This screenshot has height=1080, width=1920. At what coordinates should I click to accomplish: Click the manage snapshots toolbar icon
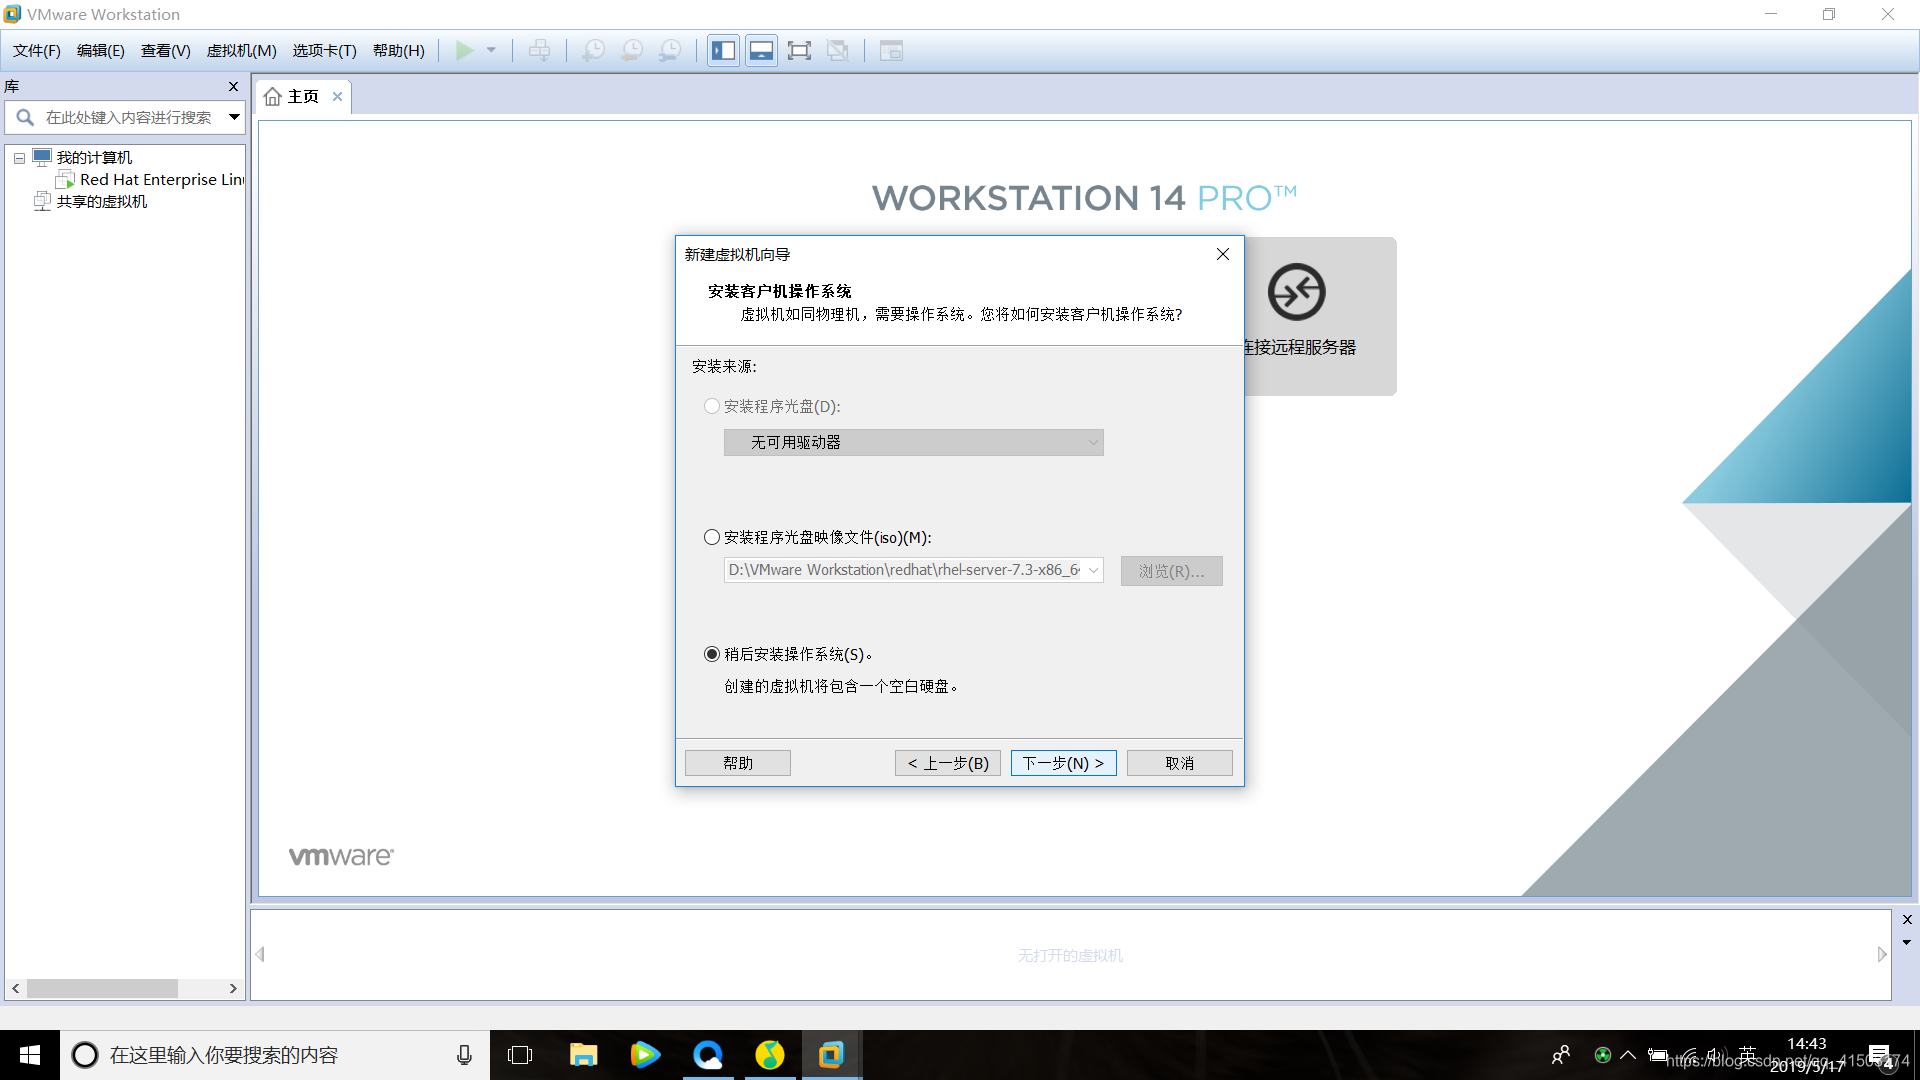tap(670, 50)
